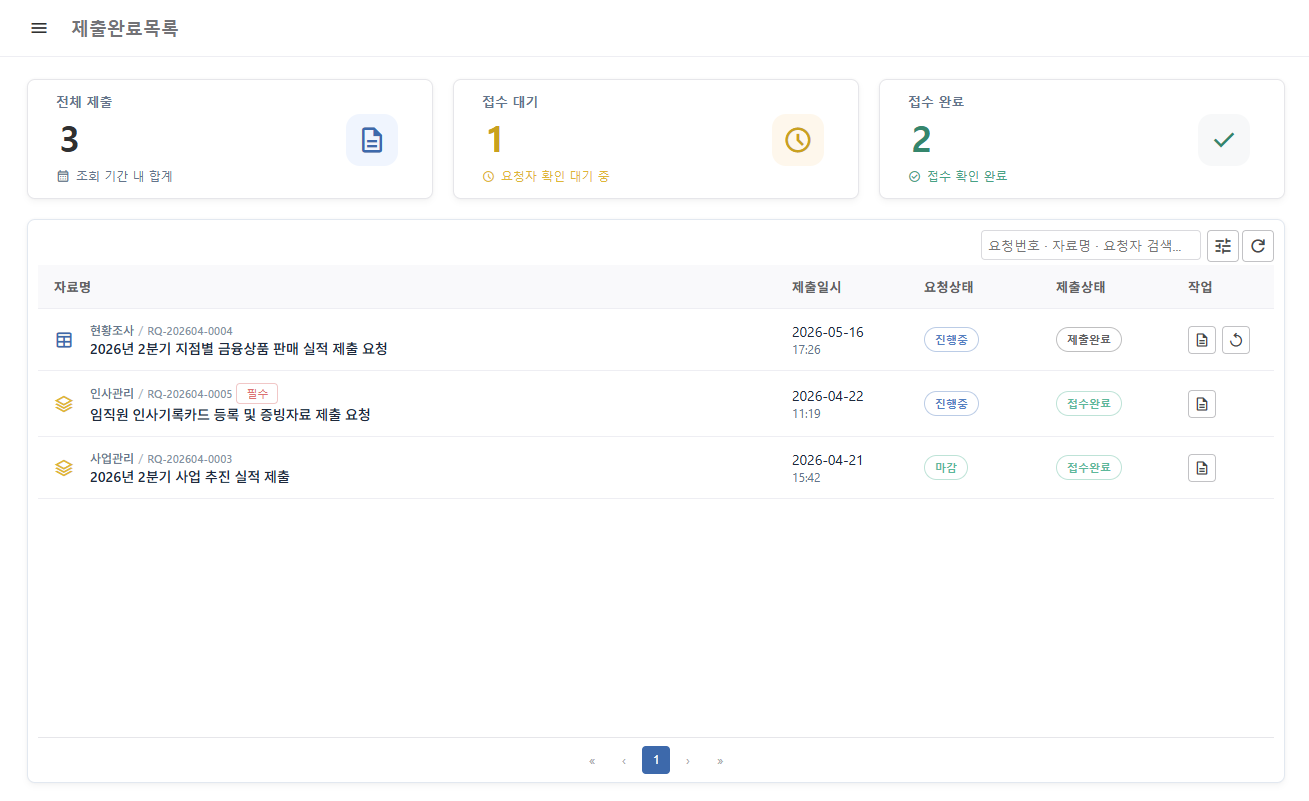The image size is (1309, 801).
Task: Click the RQ-202604-0004 request number
Action: (190, 331)
